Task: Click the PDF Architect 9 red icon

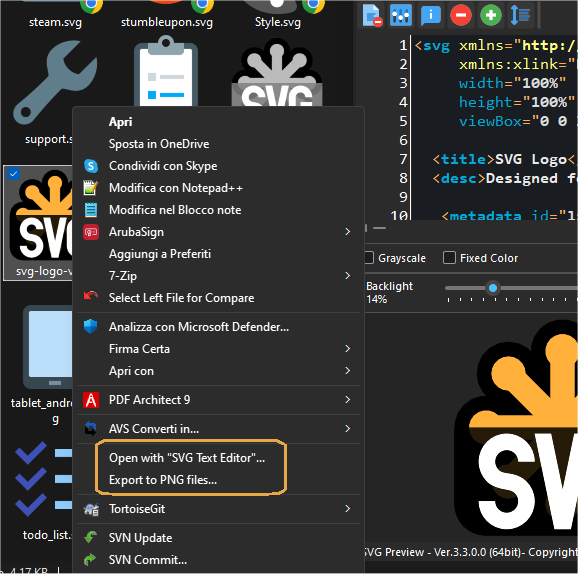Action: [91, 400]
